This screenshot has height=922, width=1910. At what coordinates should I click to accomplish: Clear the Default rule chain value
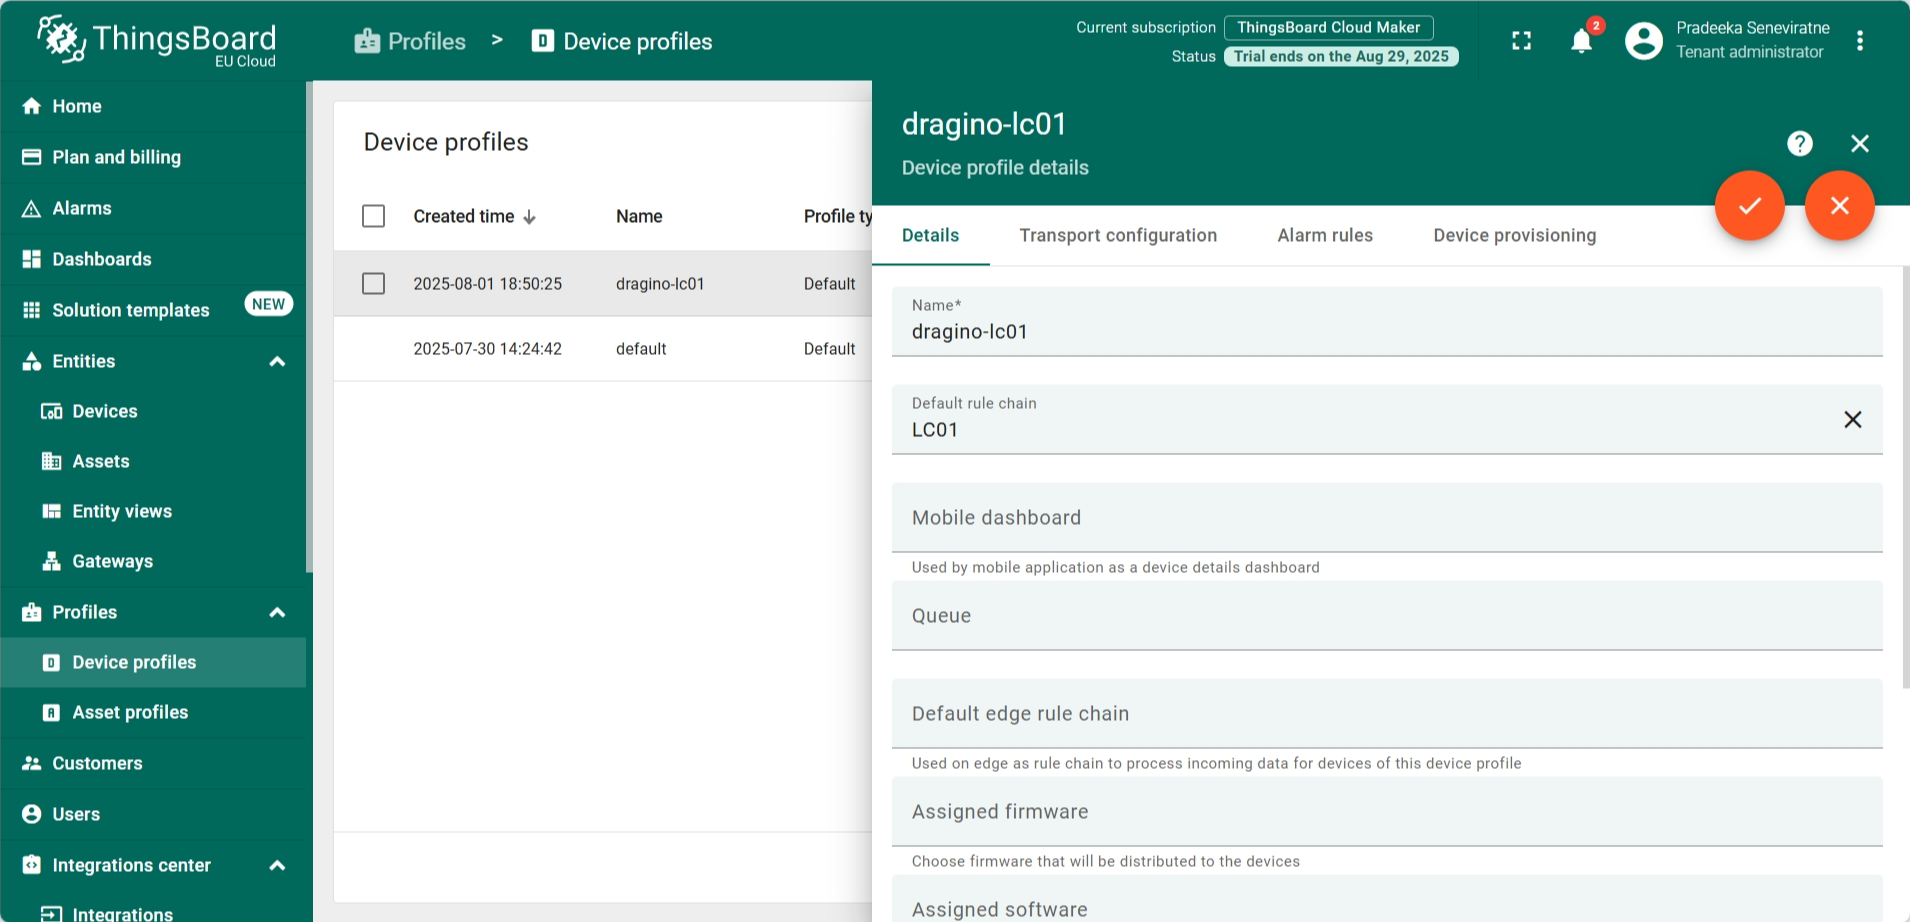[x=1853, y=420]
